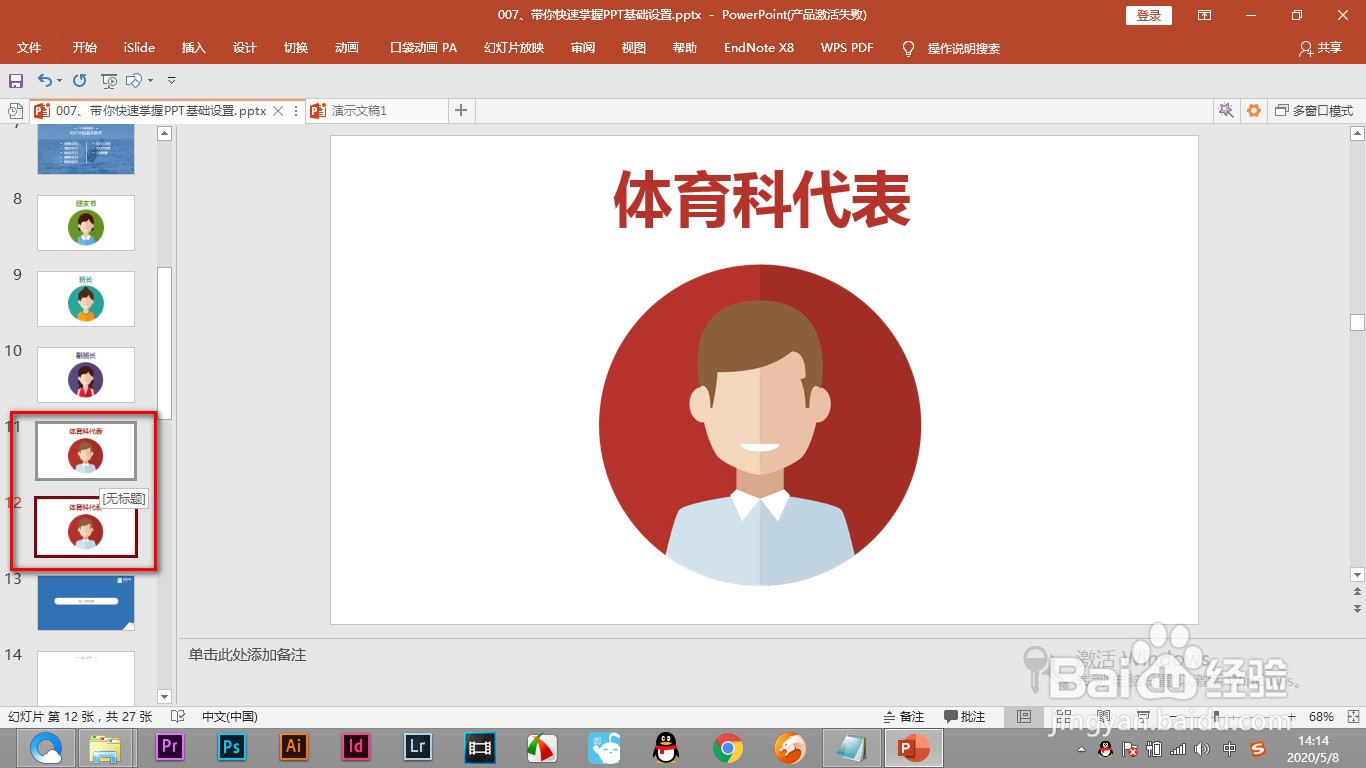Open the 幻灯片放映 tab
This screenshot has width=1366, height=768.
pos(514,48)
